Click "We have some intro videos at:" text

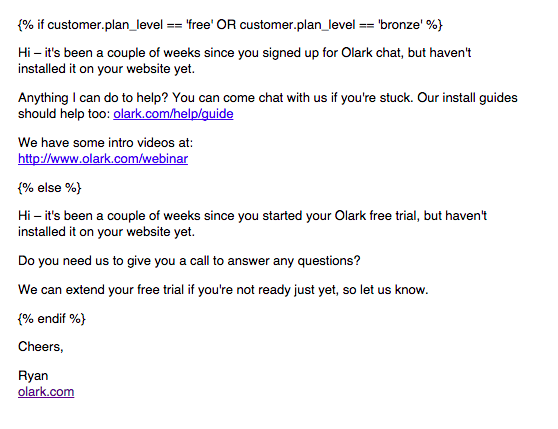[x=105, y=143]
